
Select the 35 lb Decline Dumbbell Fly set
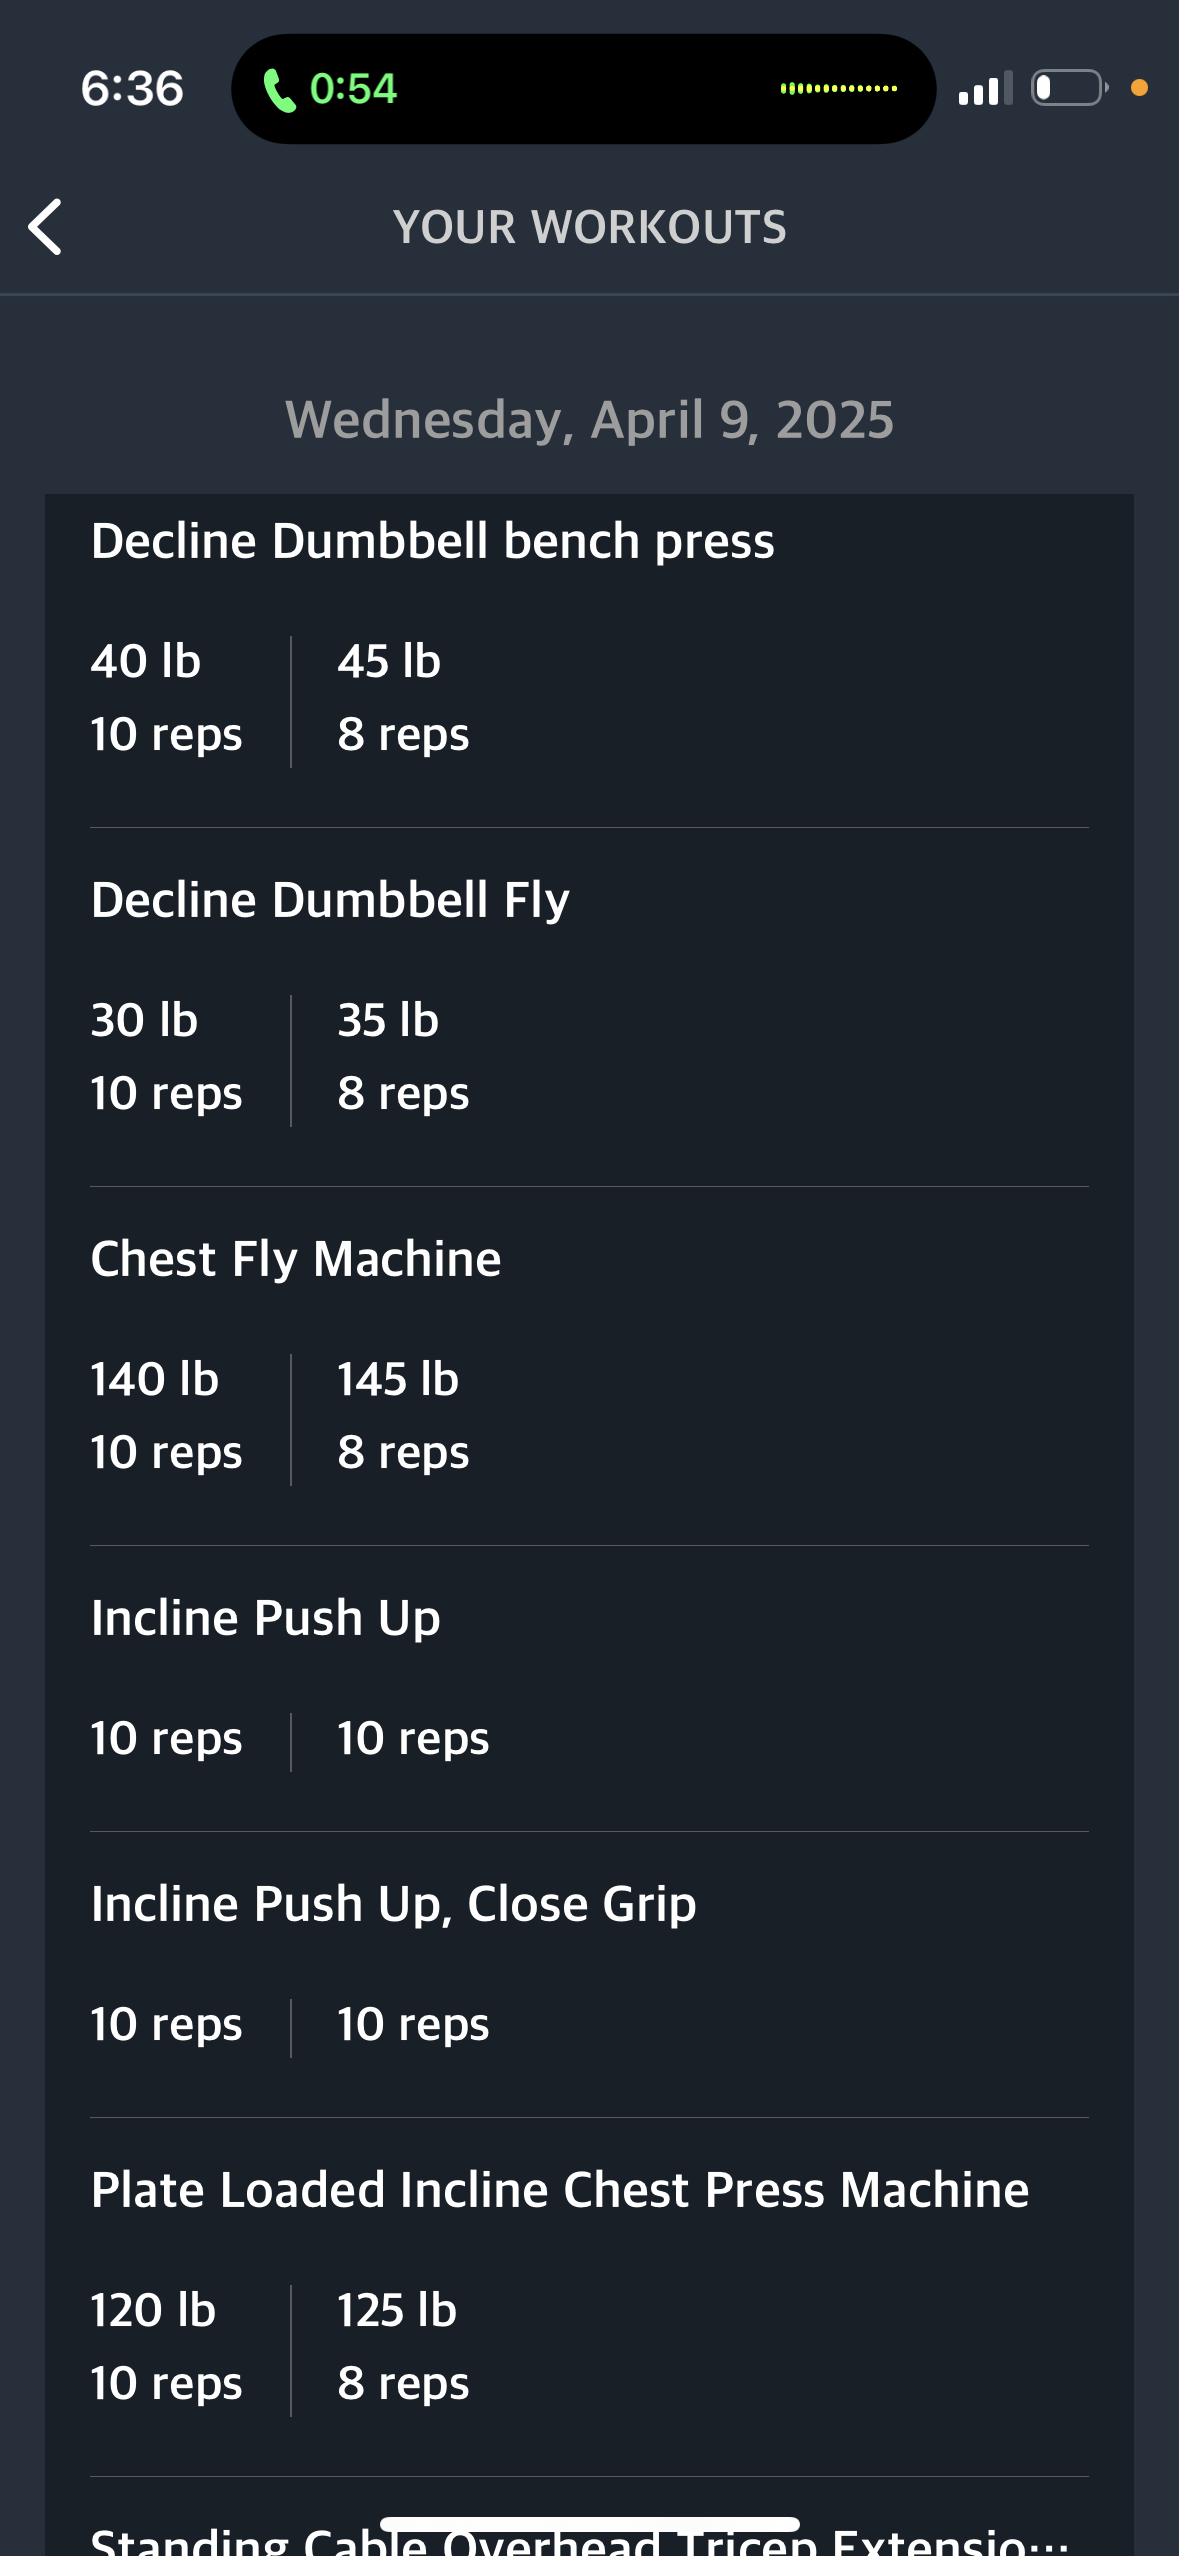402,1057
